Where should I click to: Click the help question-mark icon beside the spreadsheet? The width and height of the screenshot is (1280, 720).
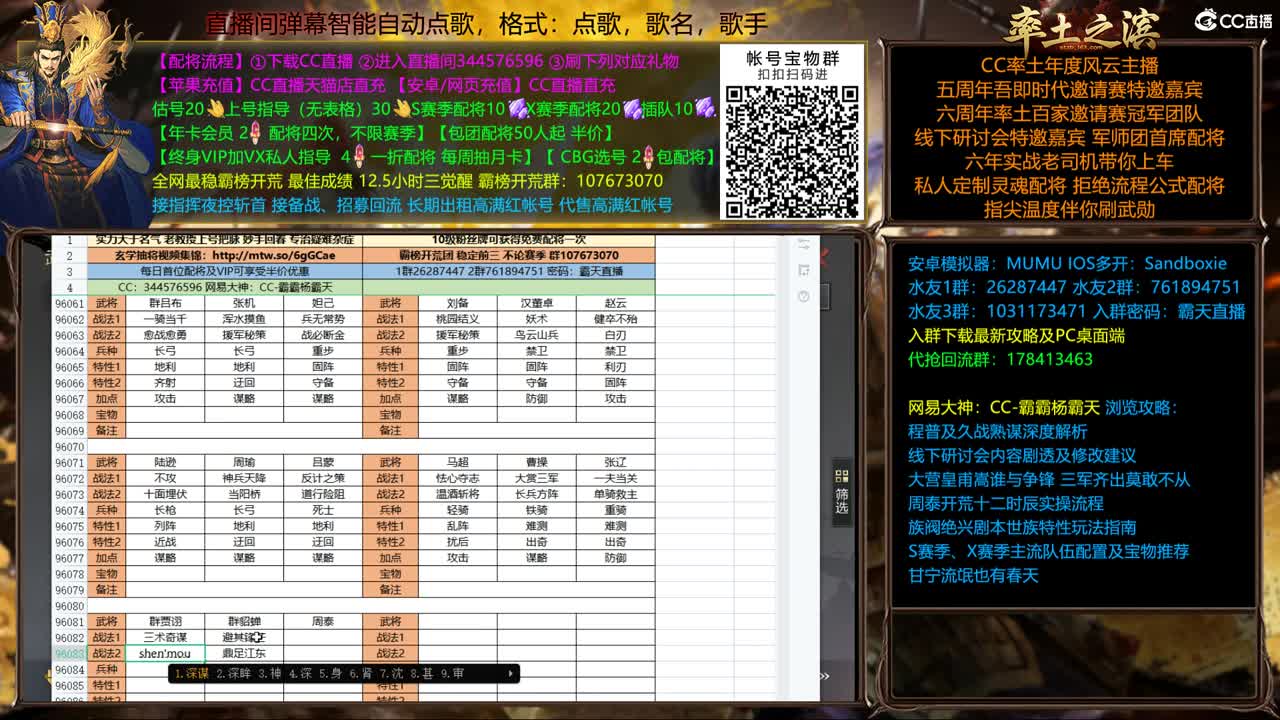click(804, 296)
